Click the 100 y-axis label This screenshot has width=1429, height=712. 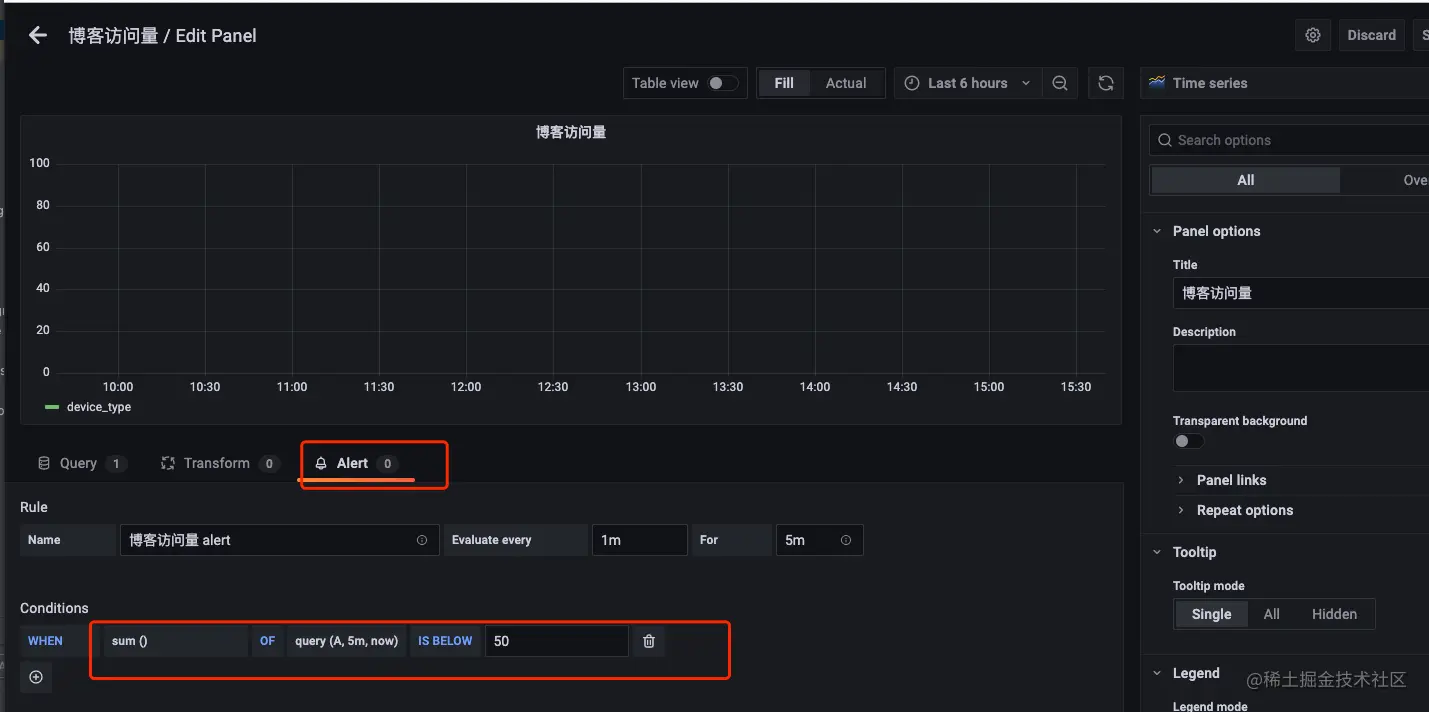click(40, 163)
